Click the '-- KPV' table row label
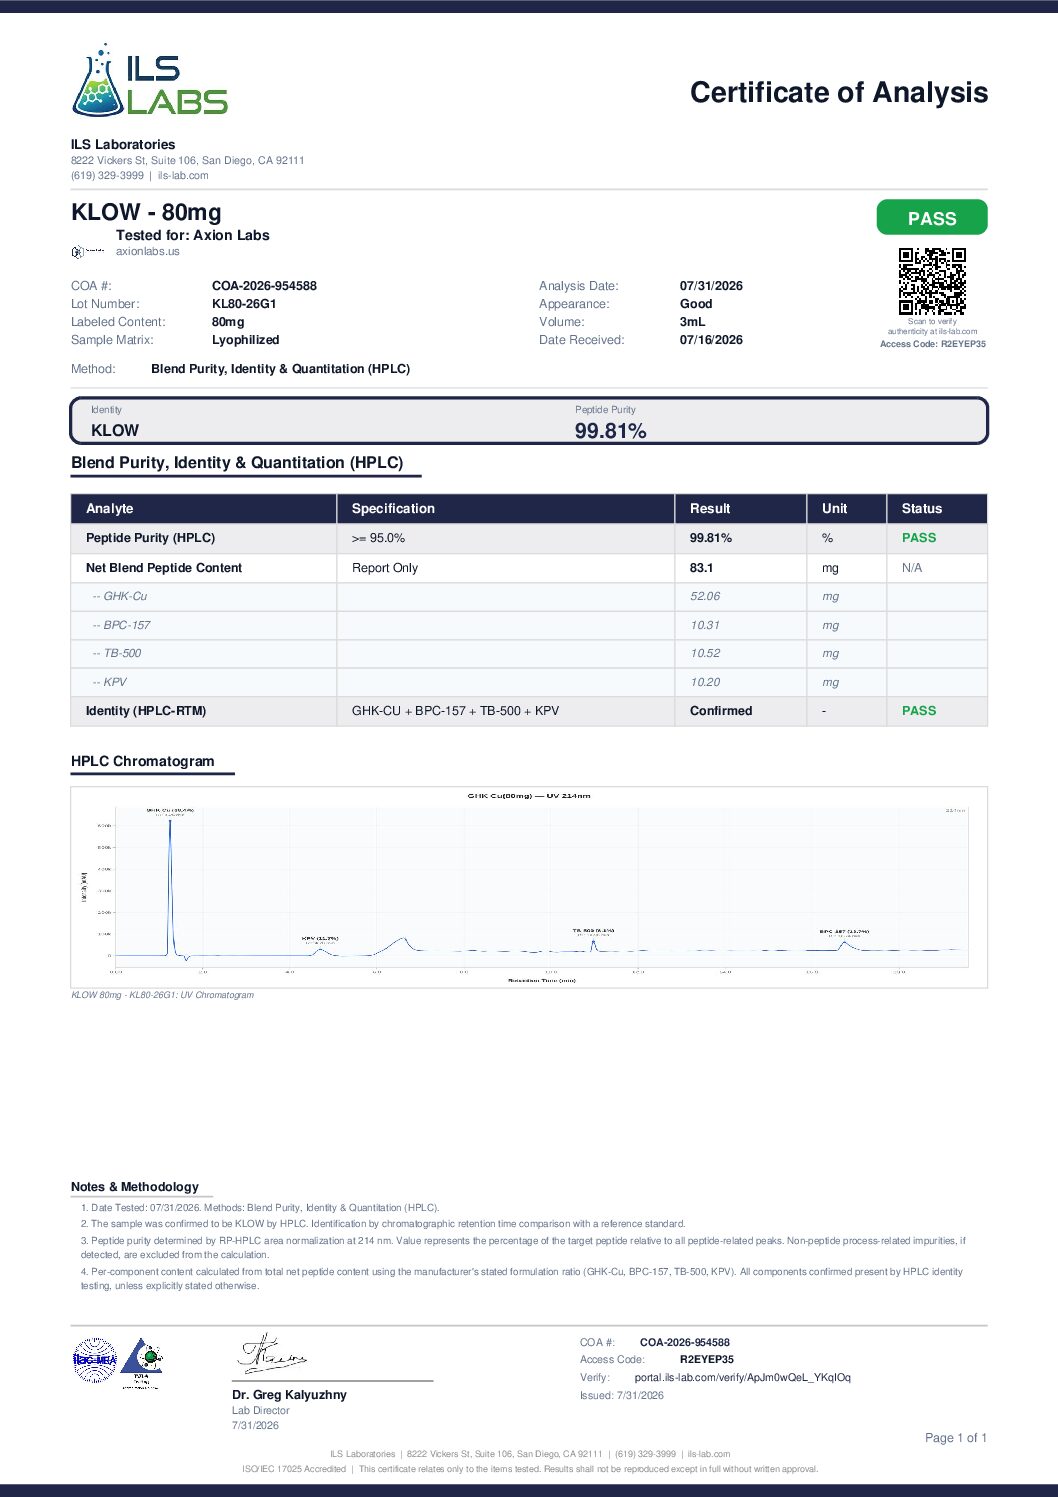This screenshot has height=1497, width=1058. (110, 683)
